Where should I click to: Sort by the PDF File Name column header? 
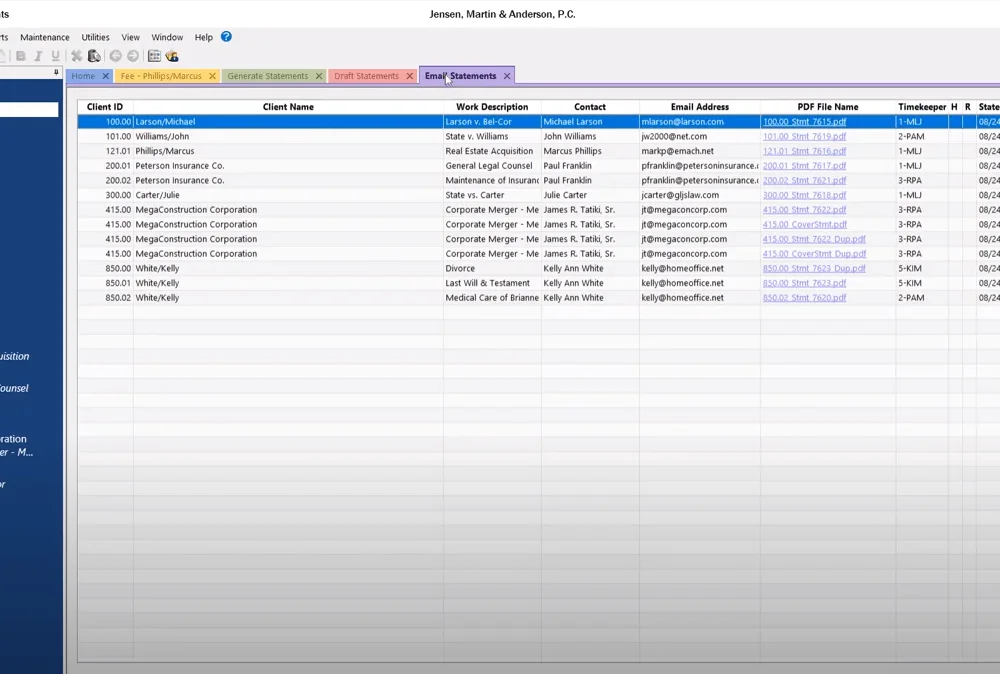(828, 107)
